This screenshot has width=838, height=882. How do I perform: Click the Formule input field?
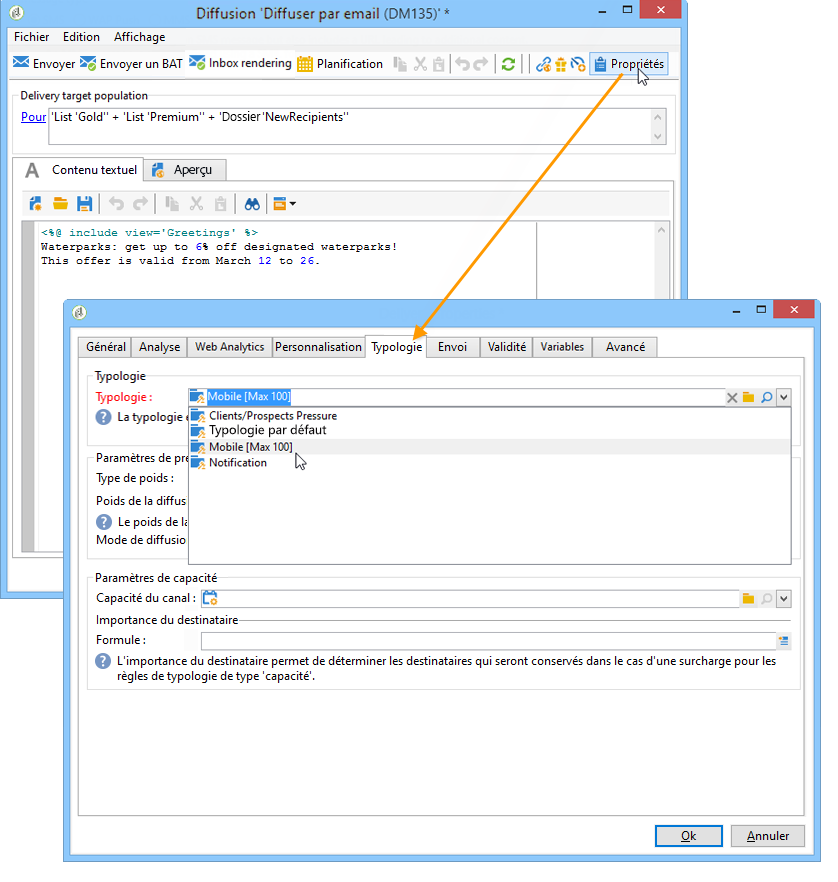point(488,641)
